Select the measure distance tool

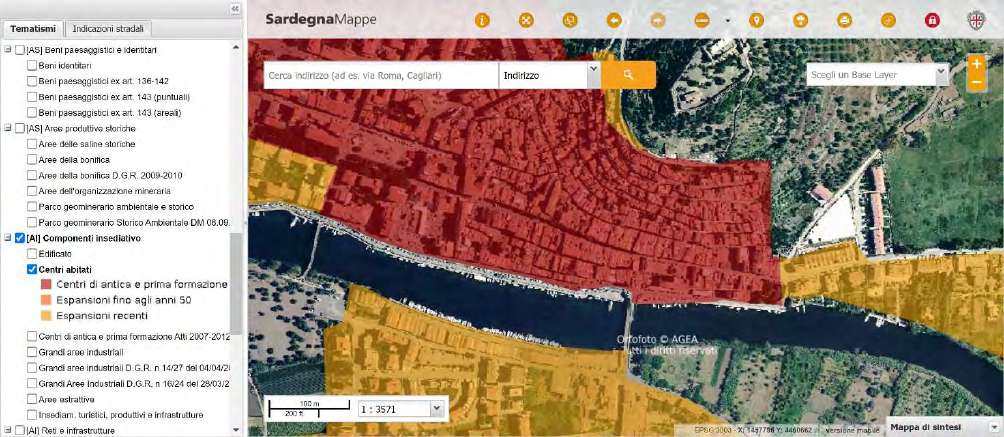[703, 20]
